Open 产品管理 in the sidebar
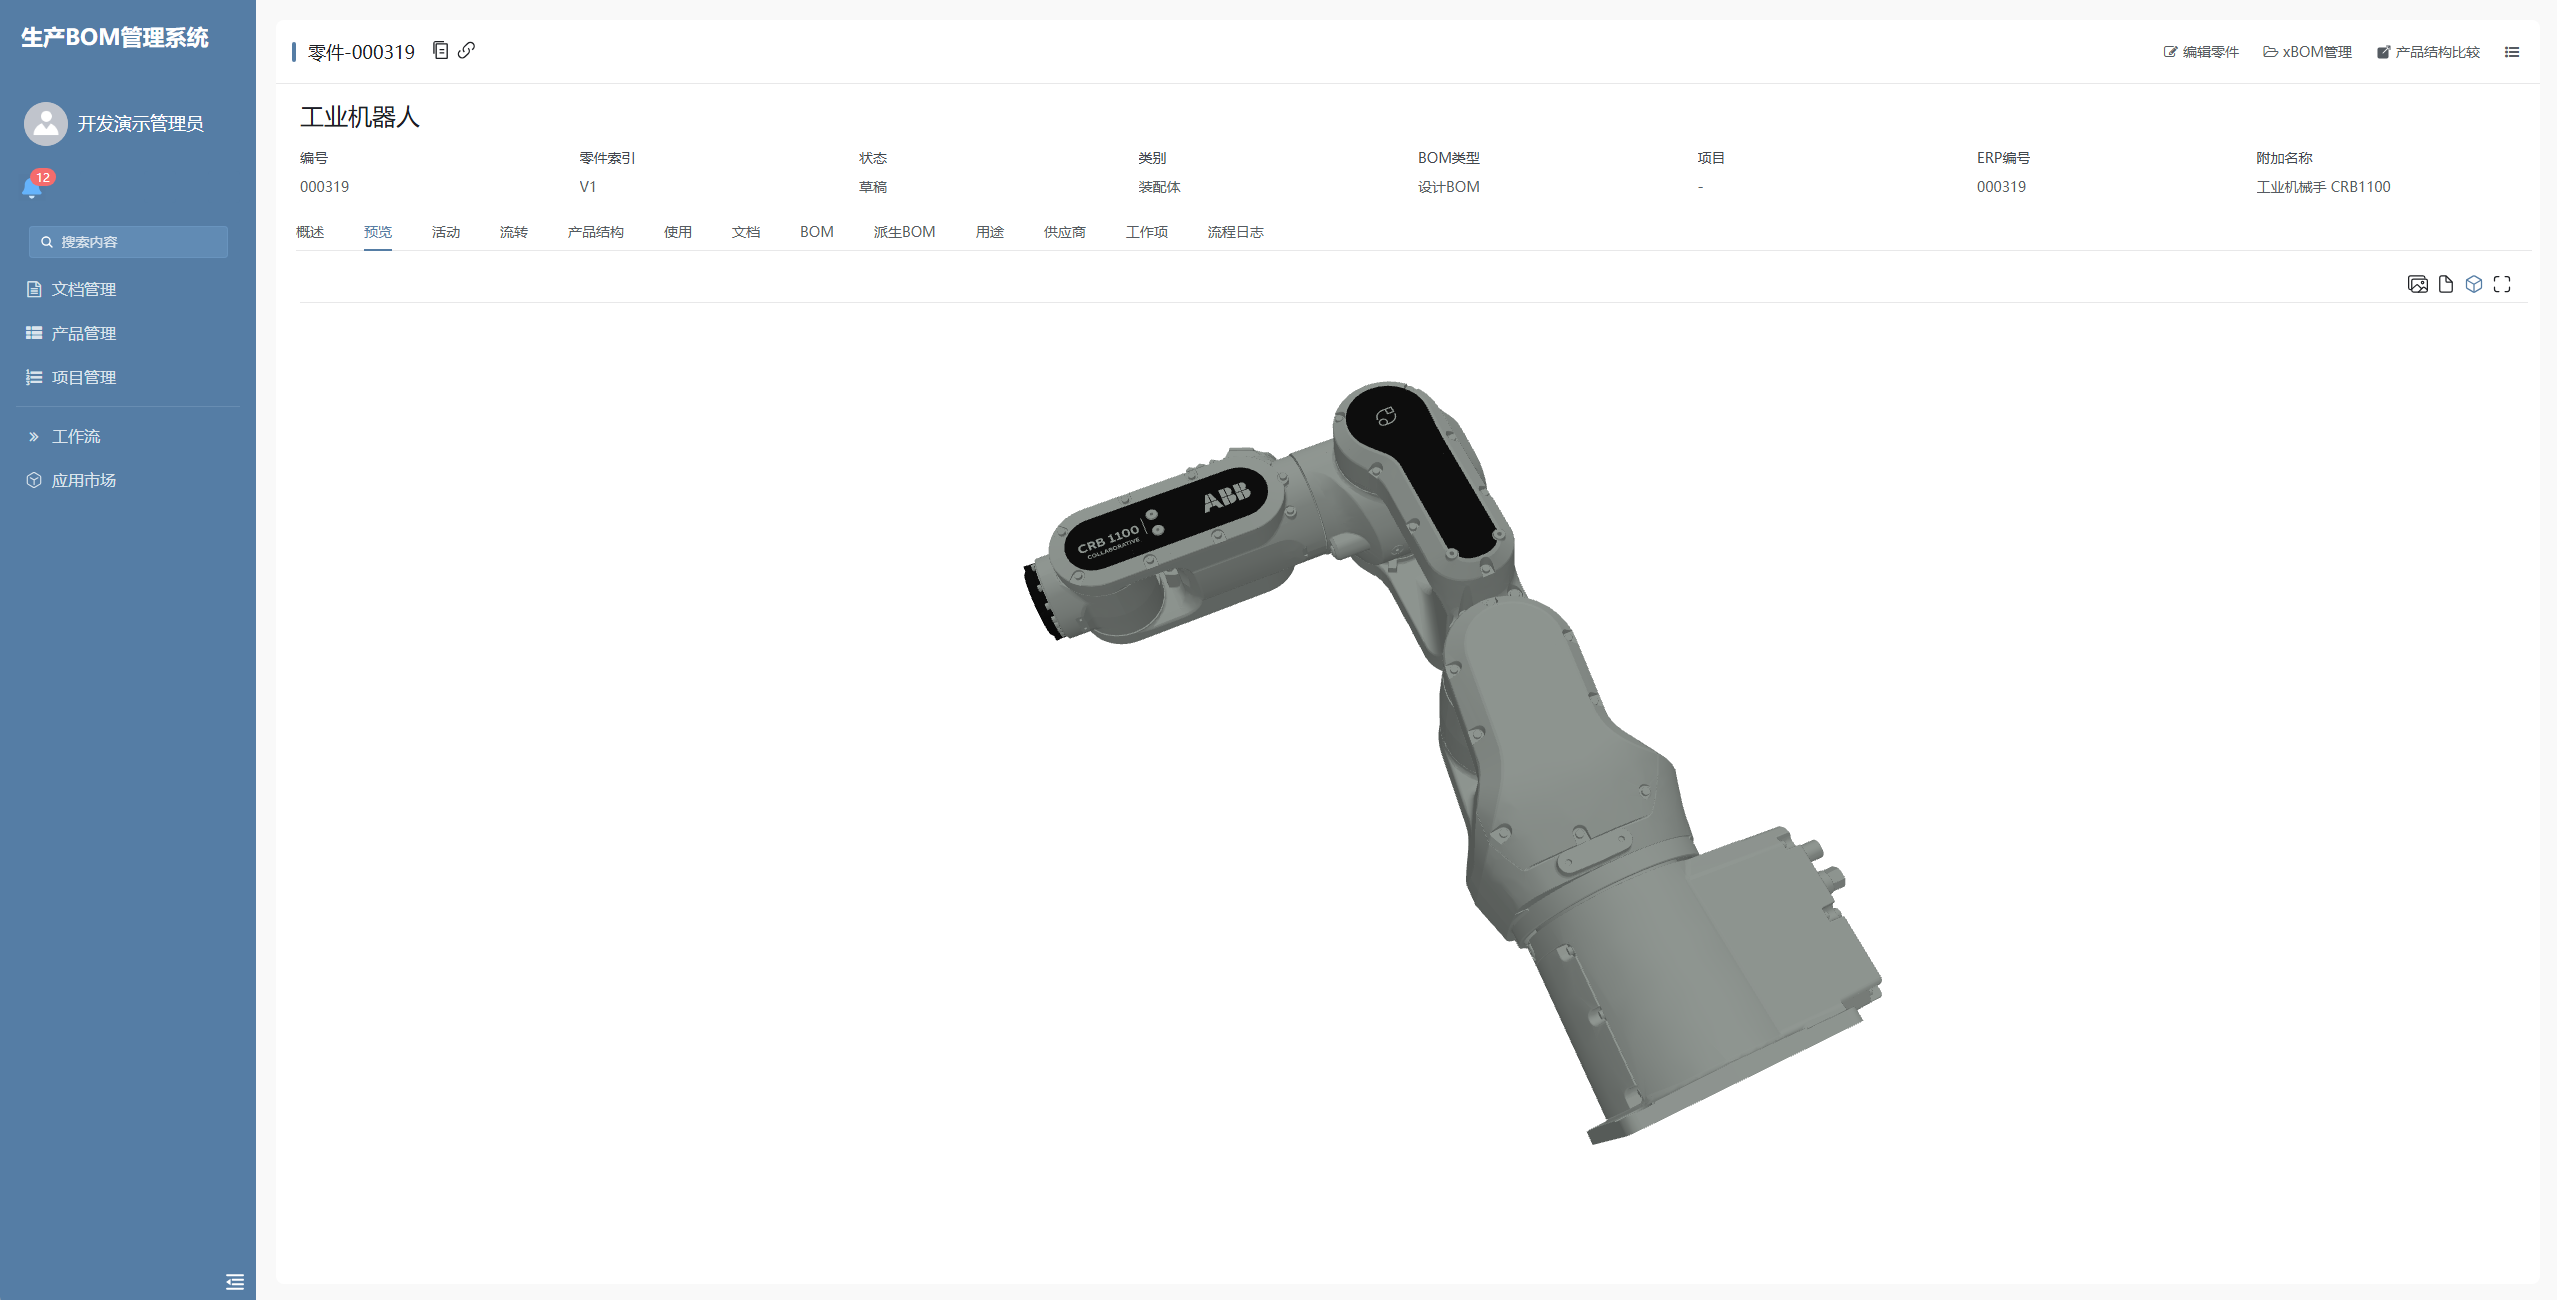 point(84,333)
